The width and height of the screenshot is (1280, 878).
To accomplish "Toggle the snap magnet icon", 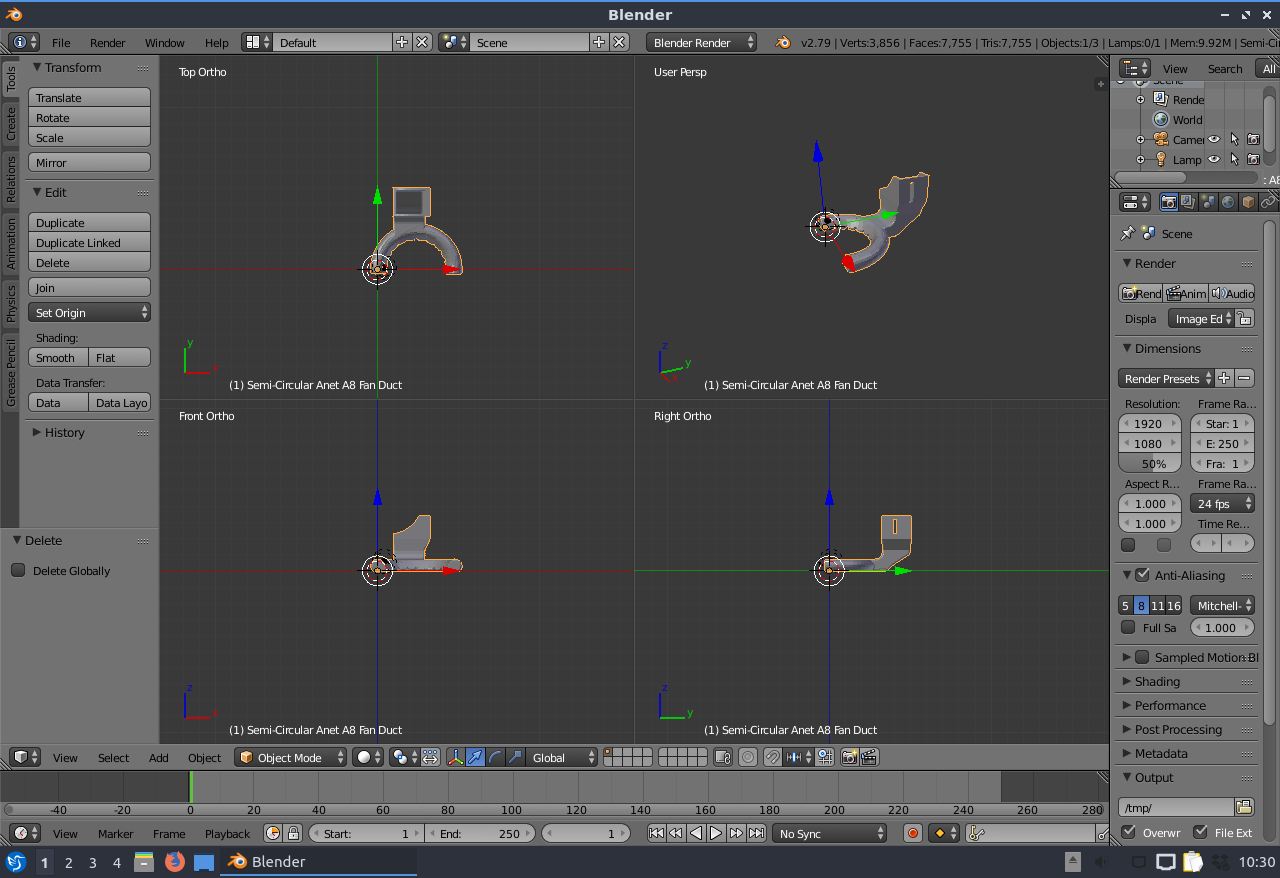I will 772,757.
